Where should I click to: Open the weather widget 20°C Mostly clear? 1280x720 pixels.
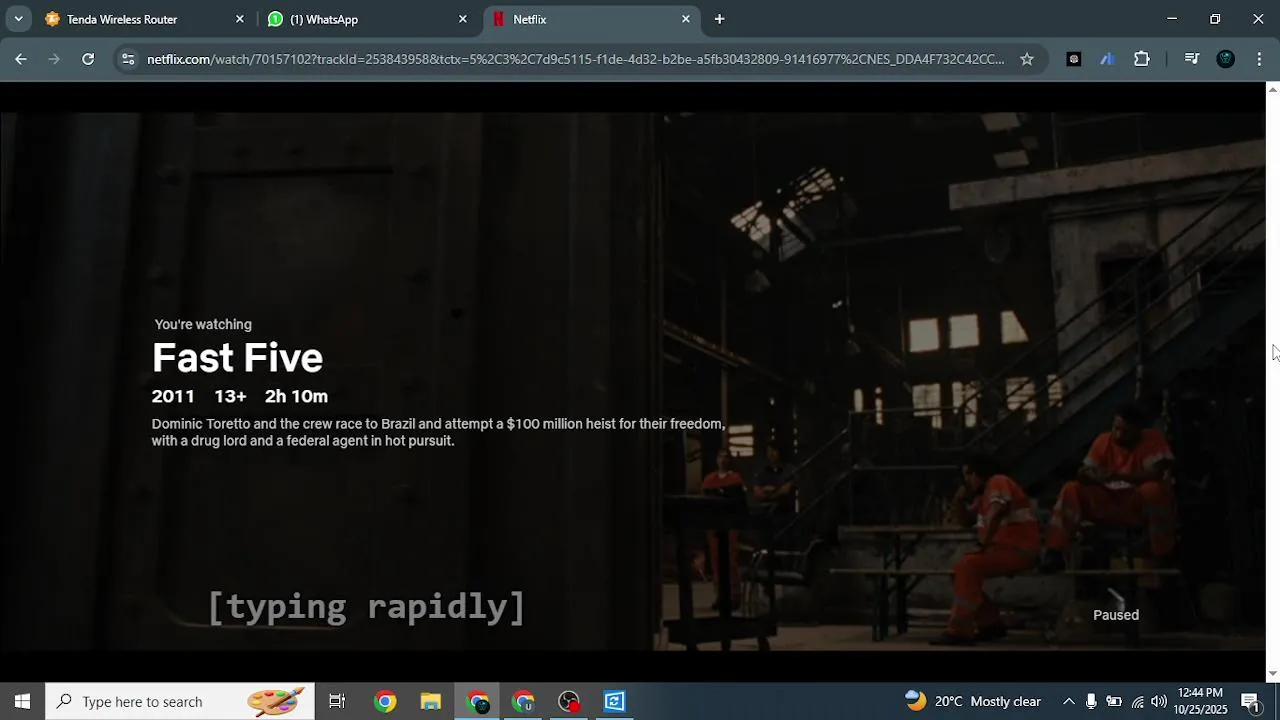tap(973, 701)
